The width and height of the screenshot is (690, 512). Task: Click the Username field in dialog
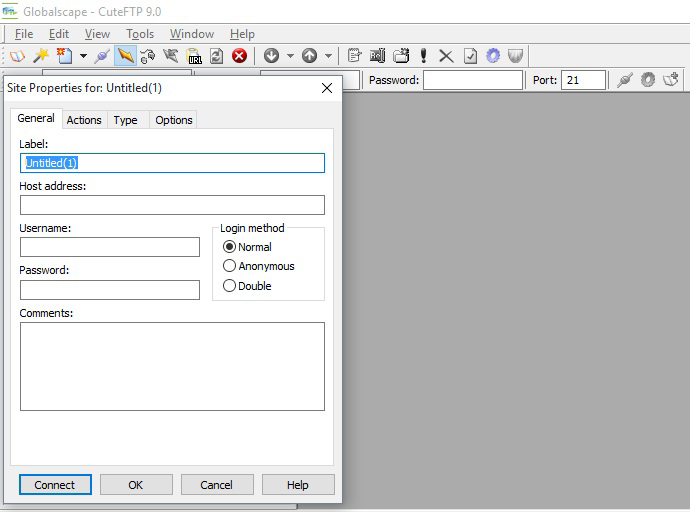(110, 247)
